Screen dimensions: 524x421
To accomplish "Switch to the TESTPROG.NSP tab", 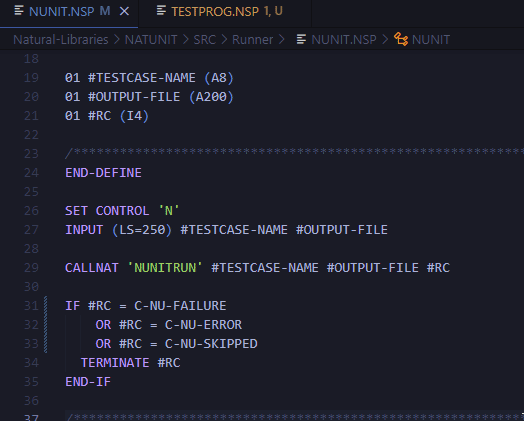I will pyautogui.click(x=225, y=12).
